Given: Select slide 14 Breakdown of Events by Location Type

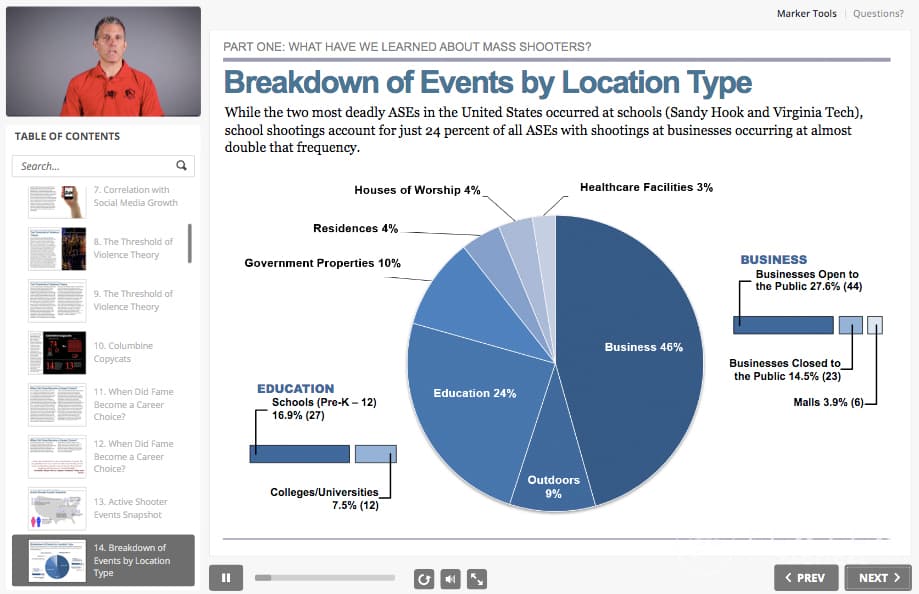Looking at the screenshot, I should [x=103, y=560].
